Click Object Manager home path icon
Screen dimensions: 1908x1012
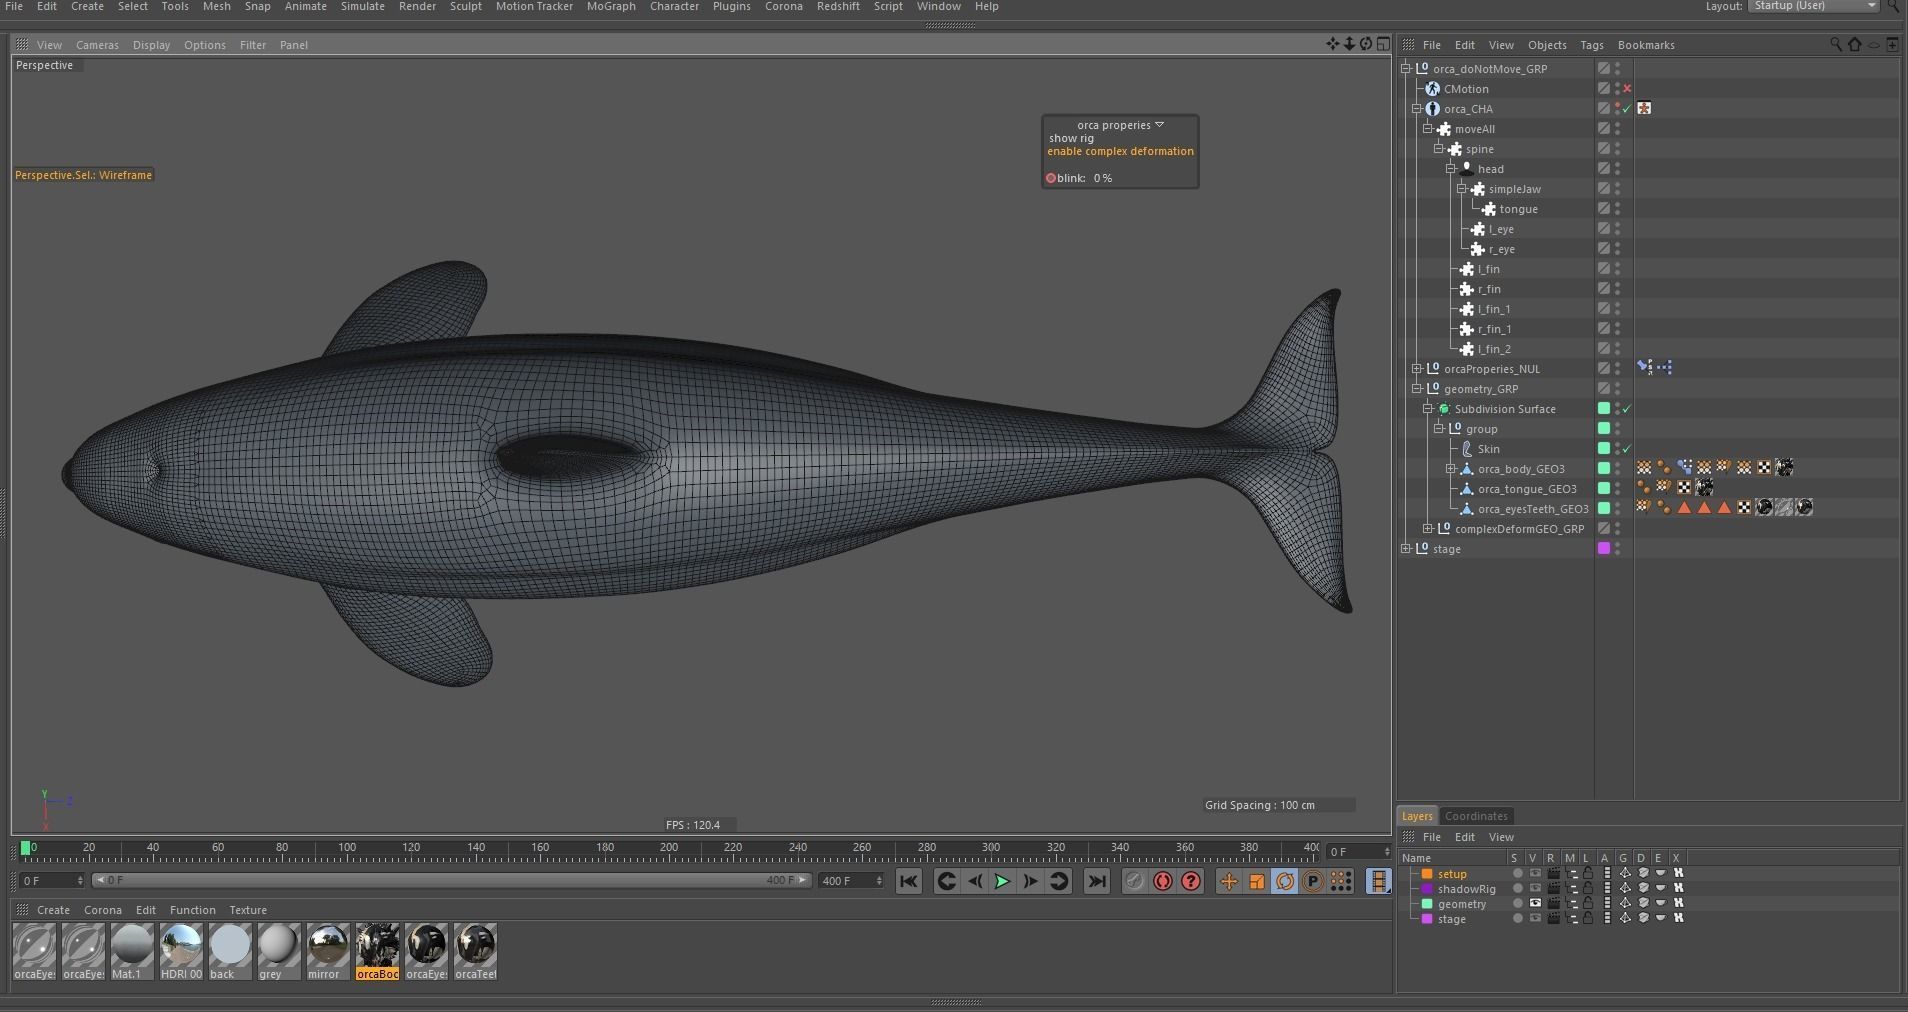[x=1855, y=44]
